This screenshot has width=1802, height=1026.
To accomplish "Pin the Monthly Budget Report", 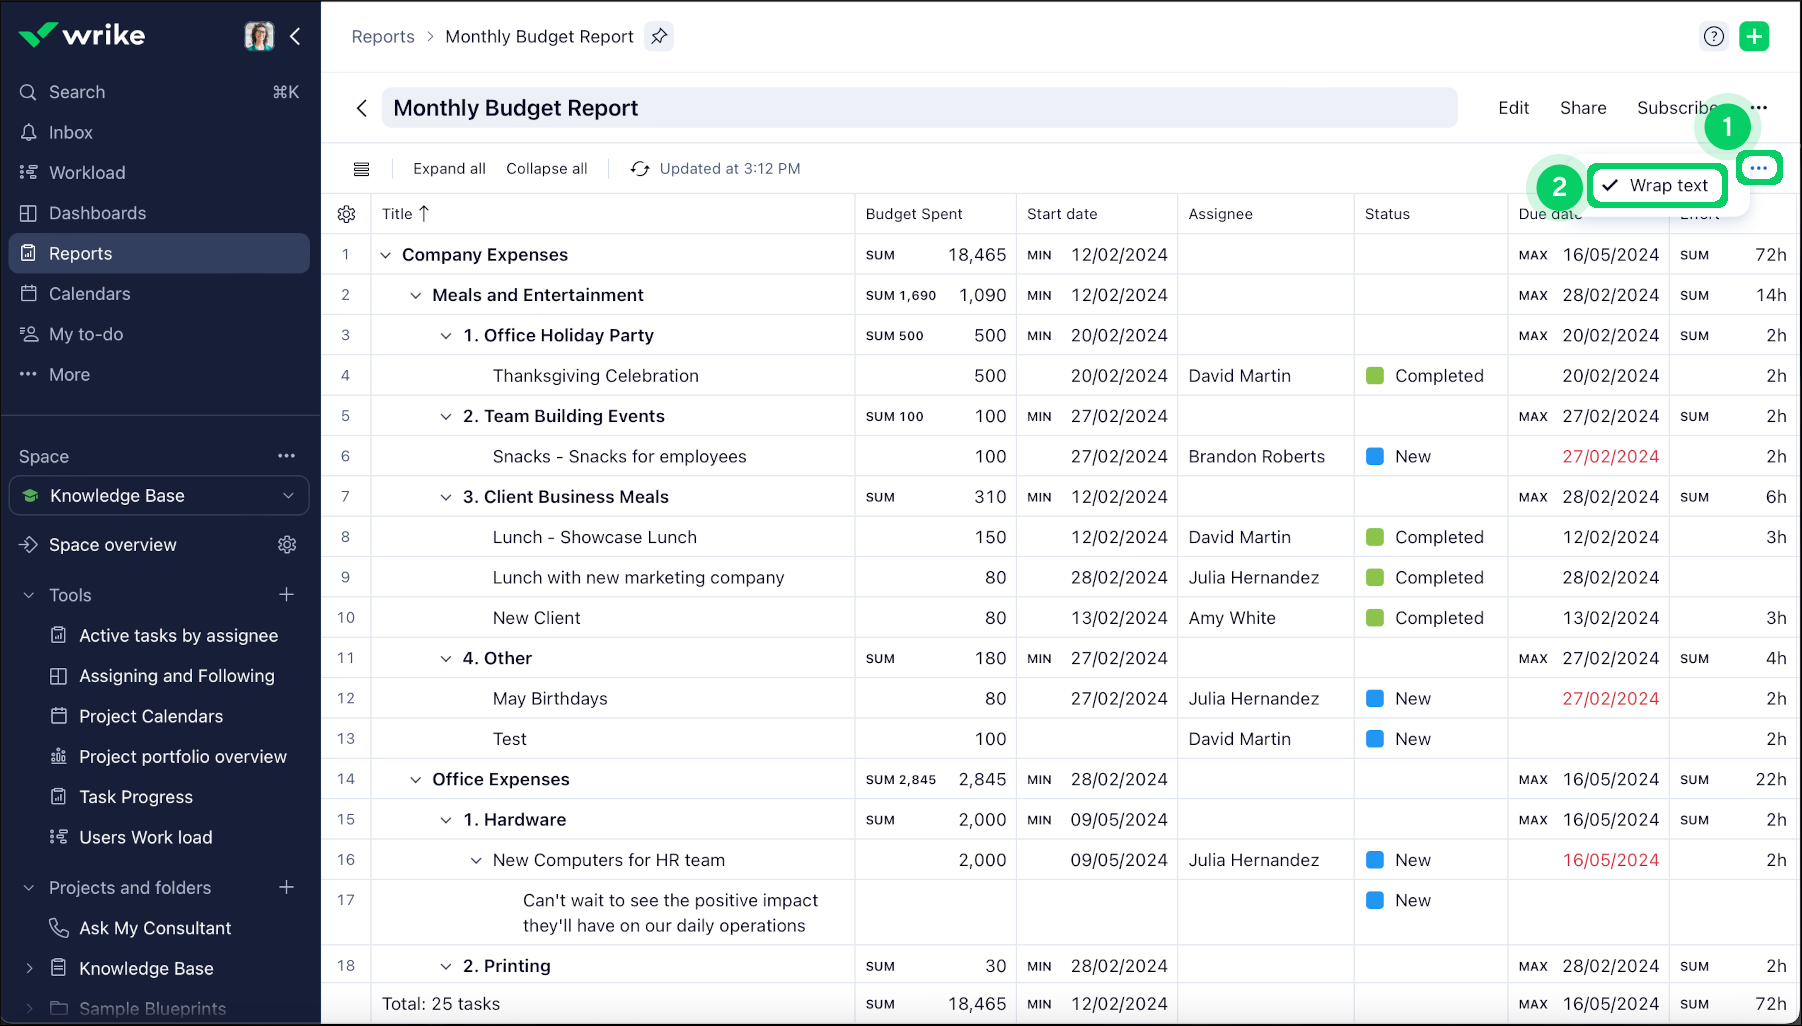I will [x=658, y=37].
